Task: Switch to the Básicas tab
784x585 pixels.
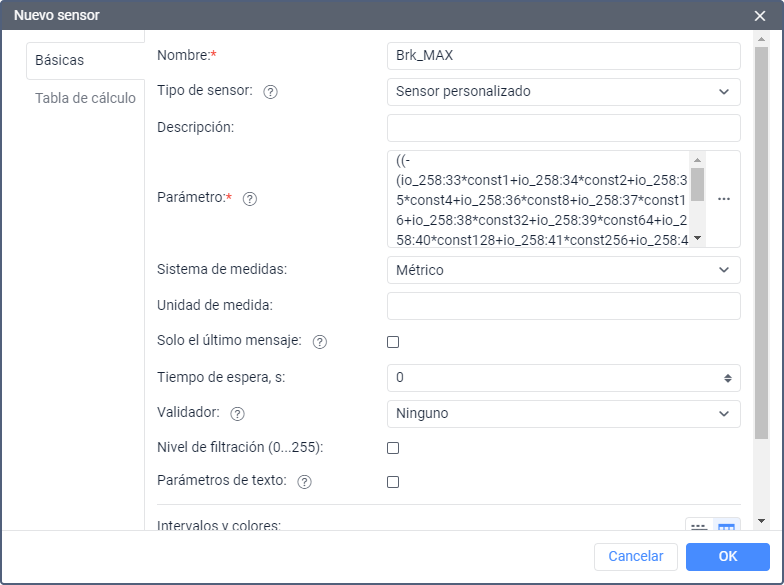Action: pyautogui.click(x=60, y=60)
